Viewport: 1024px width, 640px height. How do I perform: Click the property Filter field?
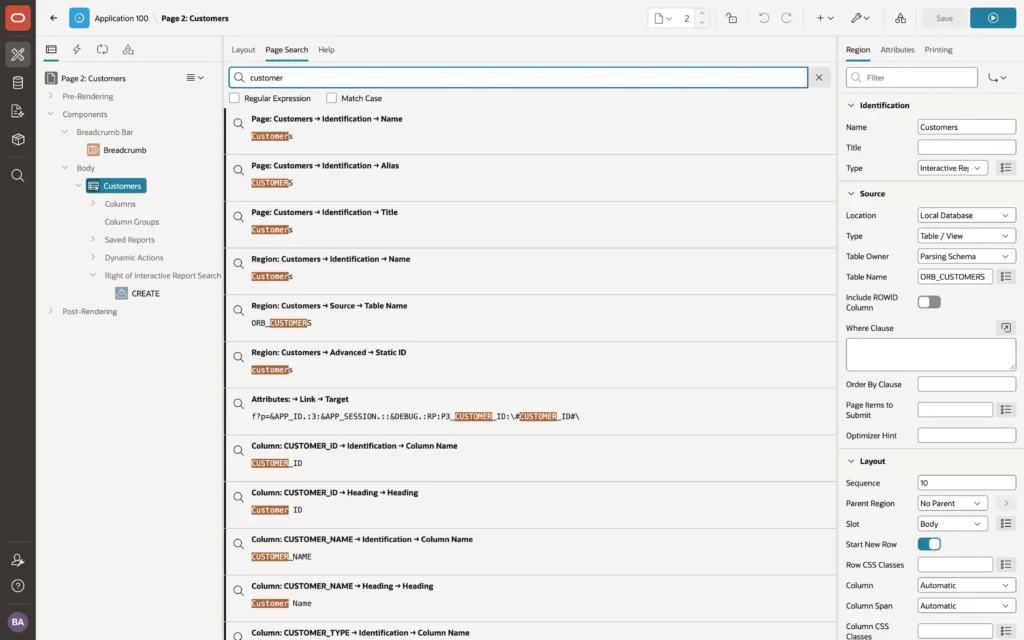pyautogui.click(x=912, y=77)
